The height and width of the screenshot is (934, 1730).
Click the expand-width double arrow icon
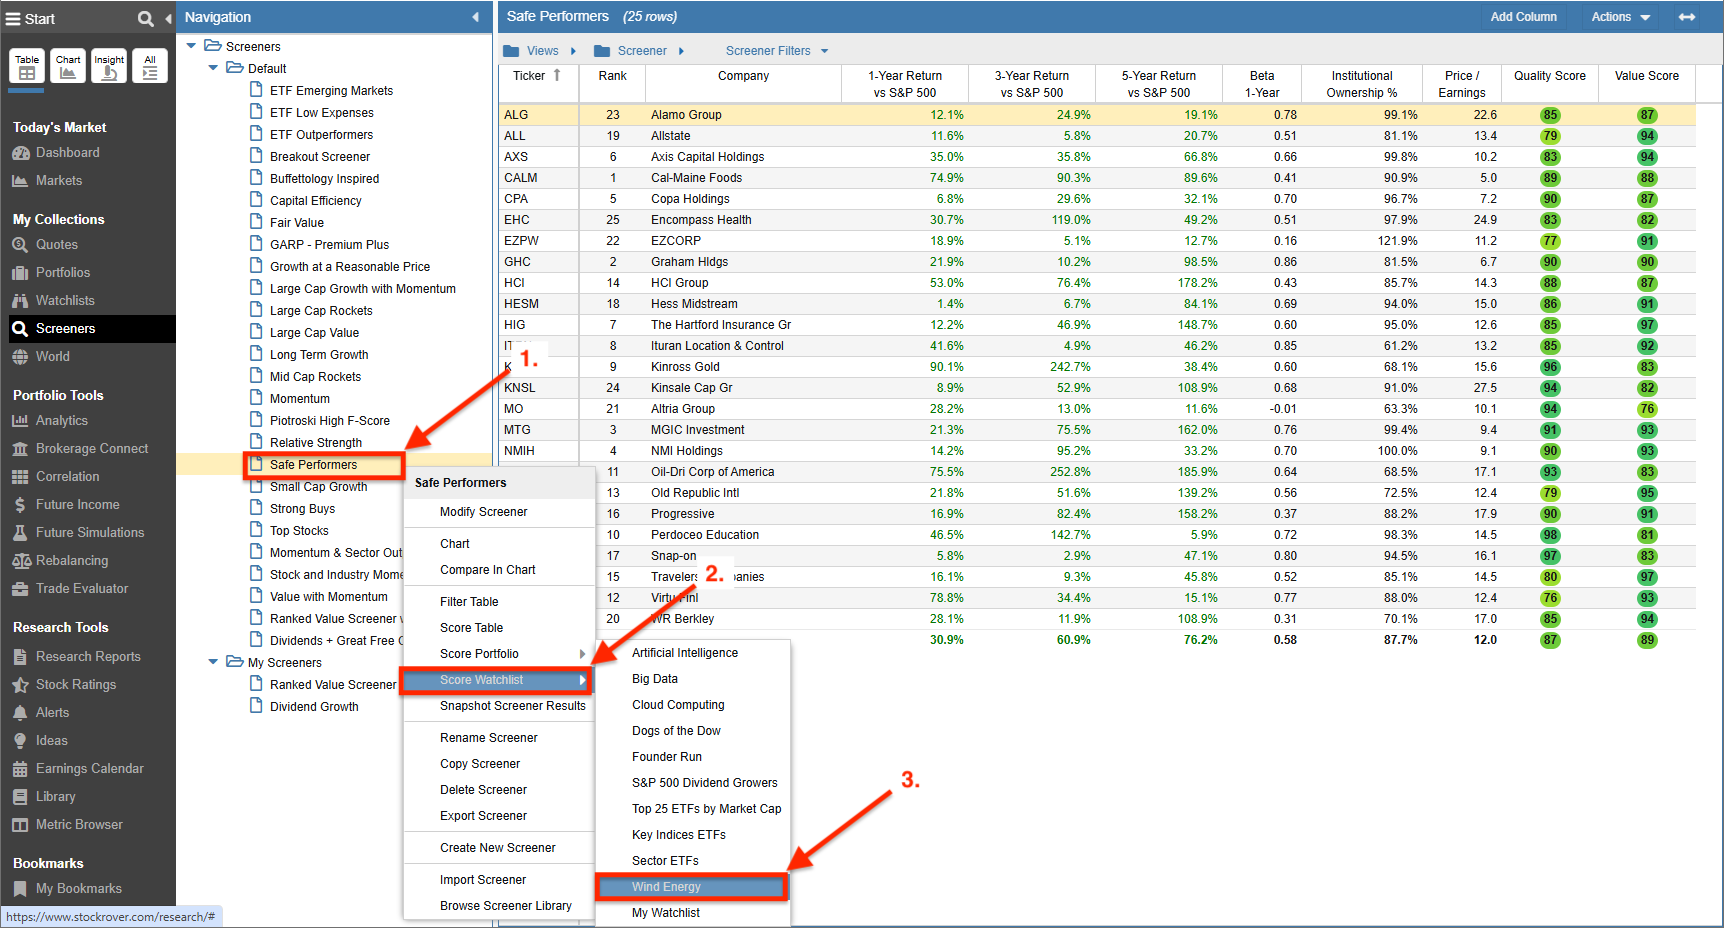click(x=1687, y=17)
